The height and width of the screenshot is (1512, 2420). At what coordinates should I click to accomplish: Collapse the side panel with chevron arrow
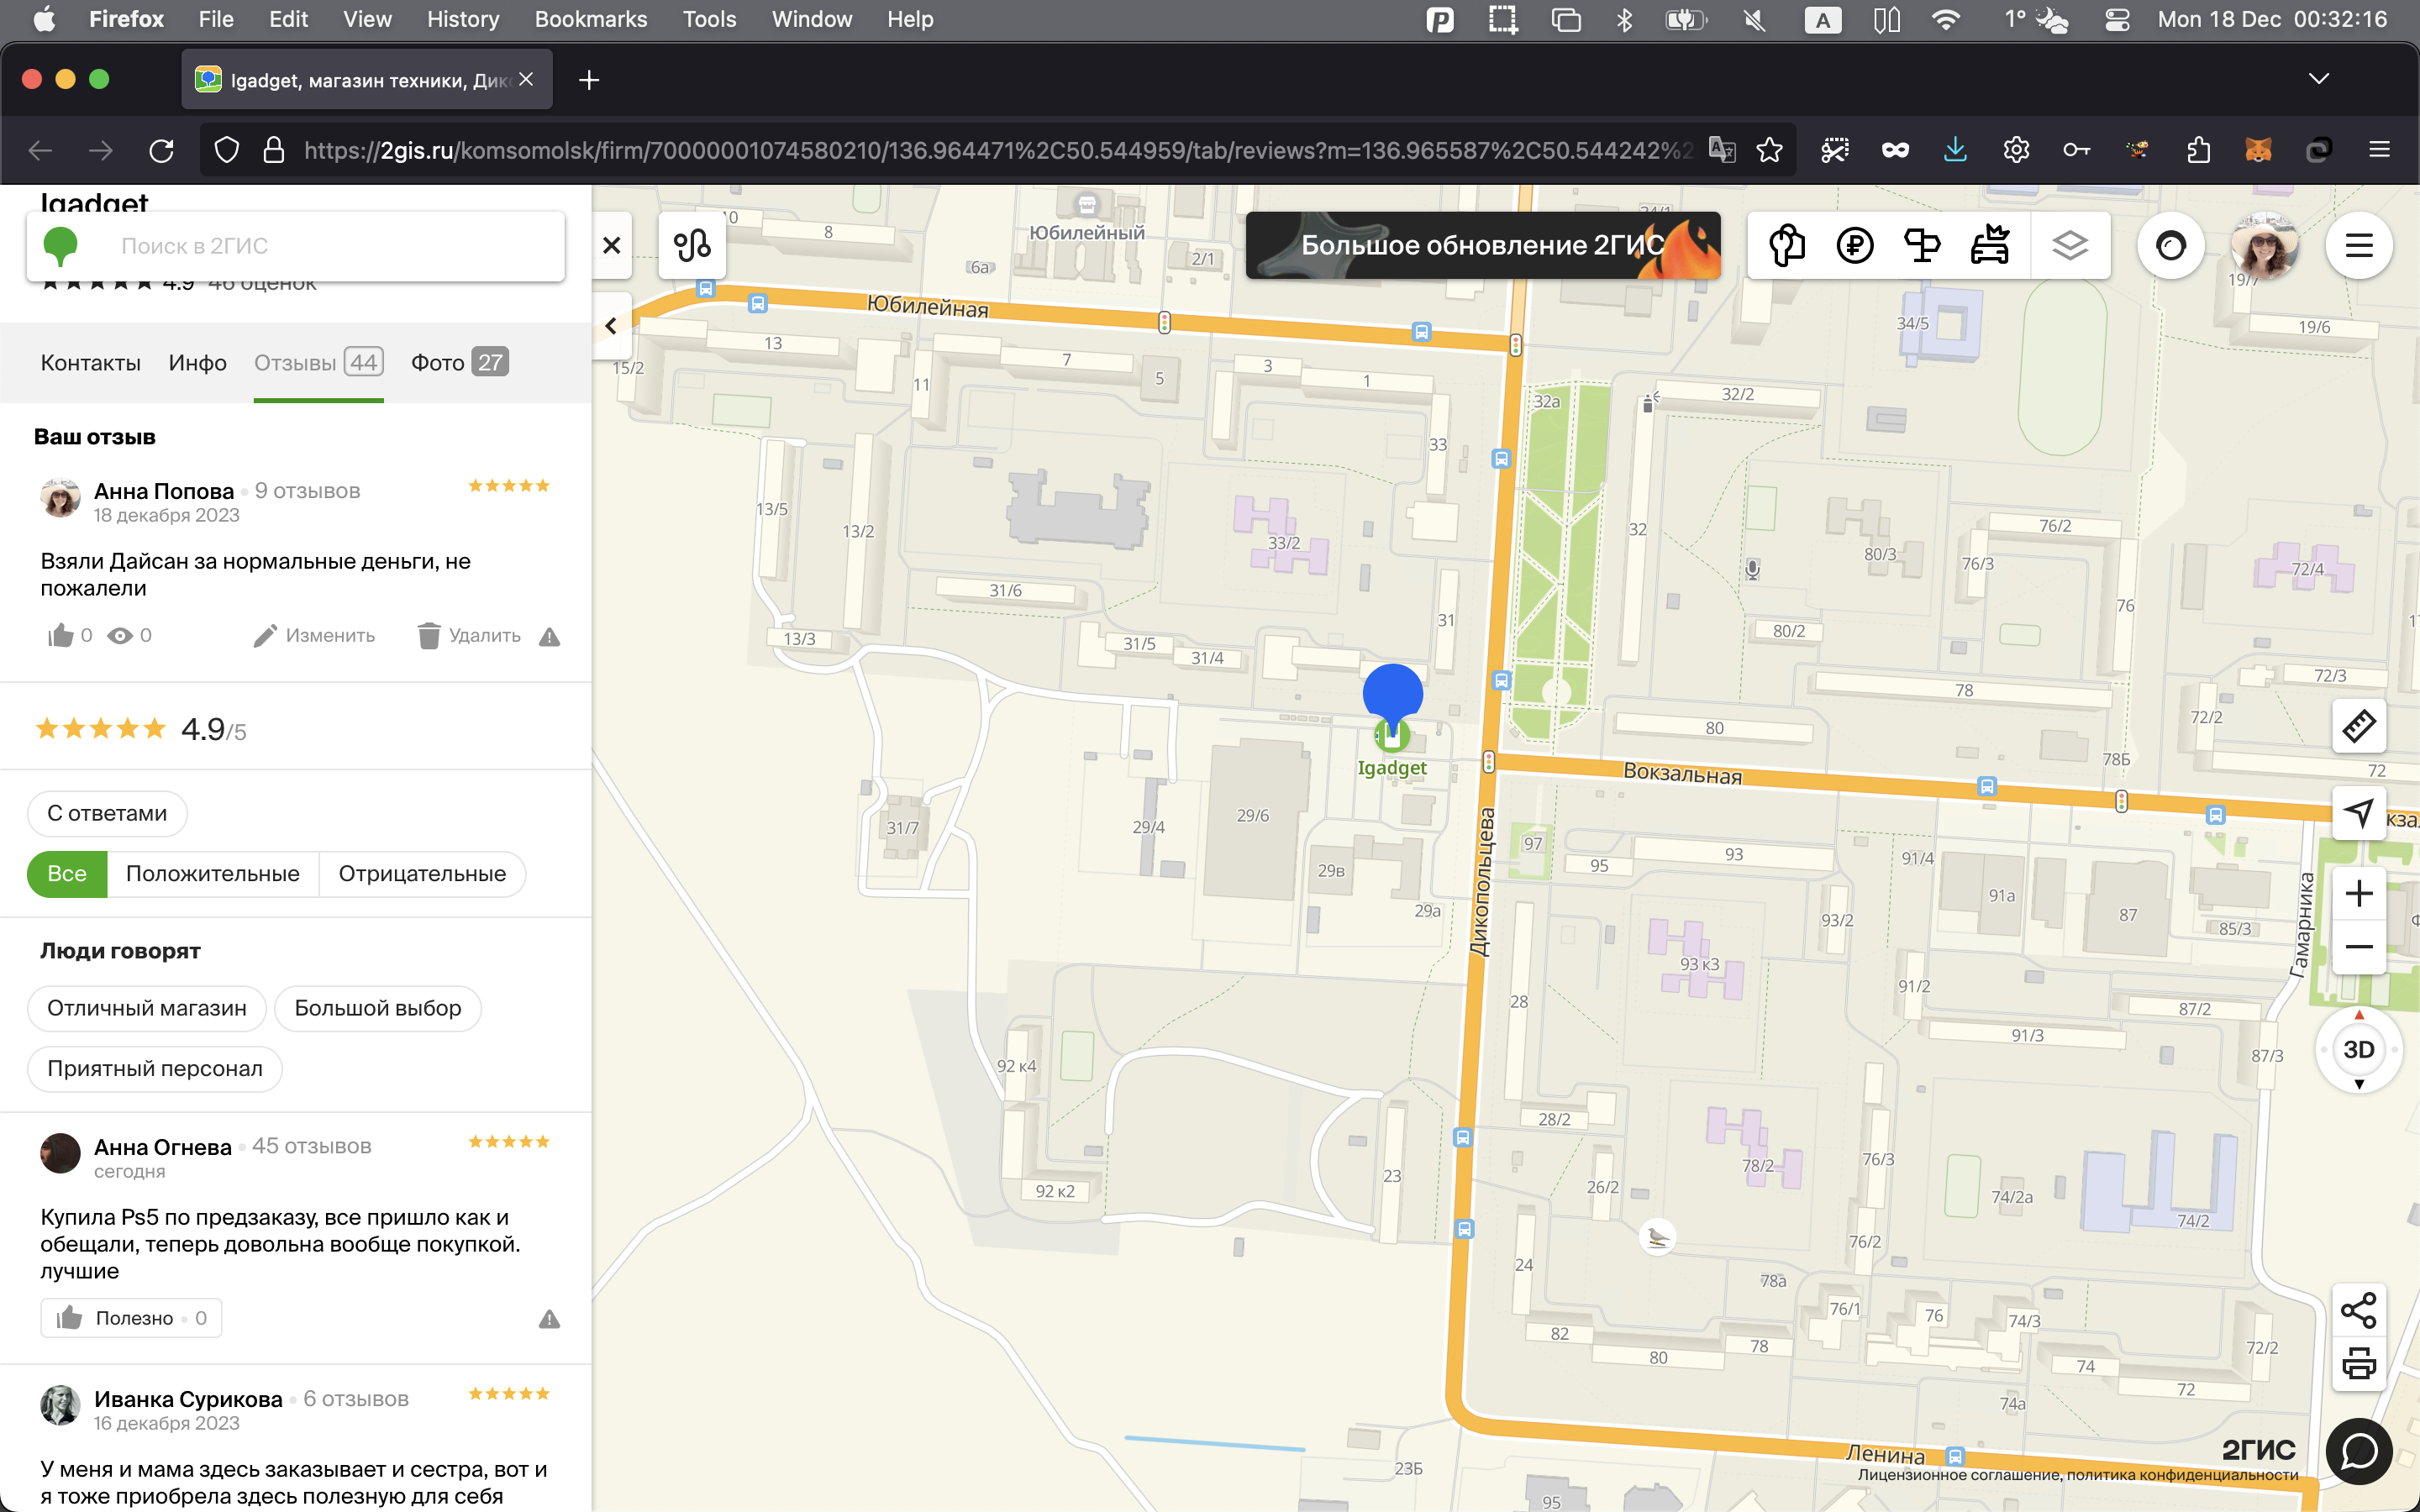point(611,326)
